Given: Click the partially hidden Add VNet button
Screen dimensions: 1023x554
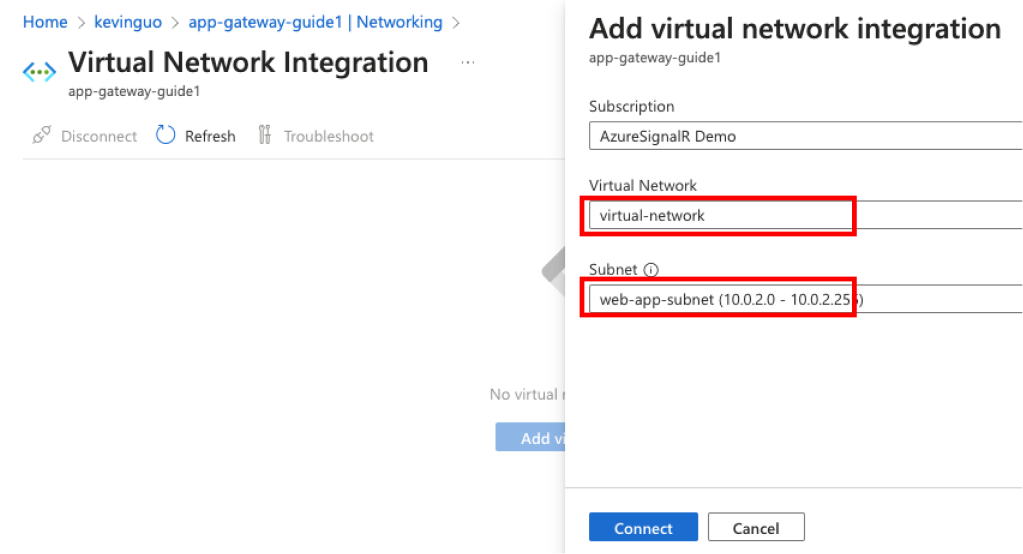Looking at the screenshot, I should [530, 438].
